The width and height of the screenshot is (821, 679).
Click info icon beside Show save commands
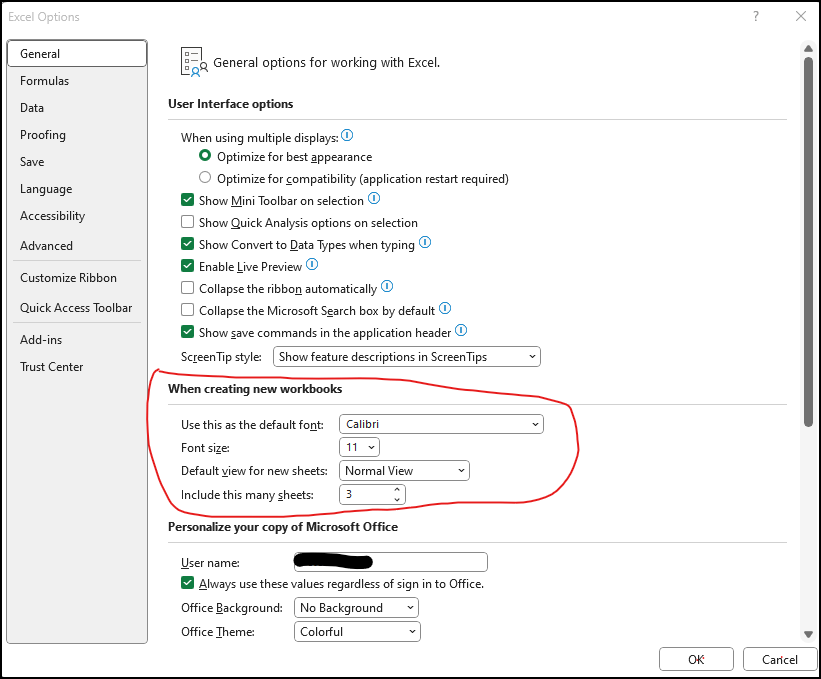coord(461,331)
